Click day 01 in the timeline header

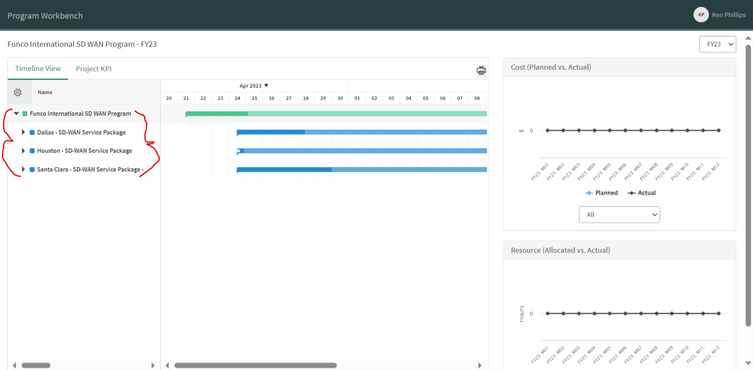coord(357,98)
